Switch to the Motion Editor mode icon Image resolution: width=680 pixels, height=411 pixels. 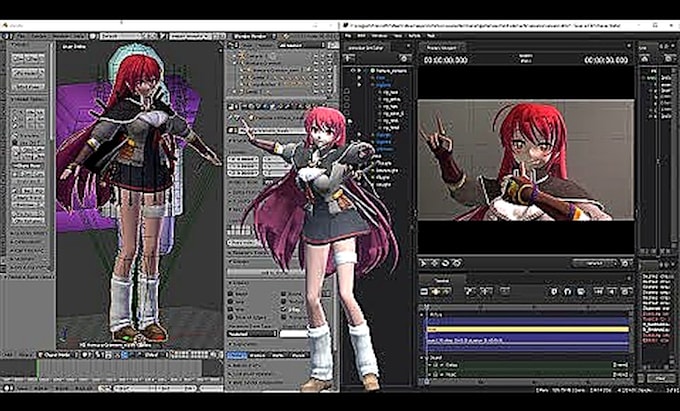[x=435, y=292]
